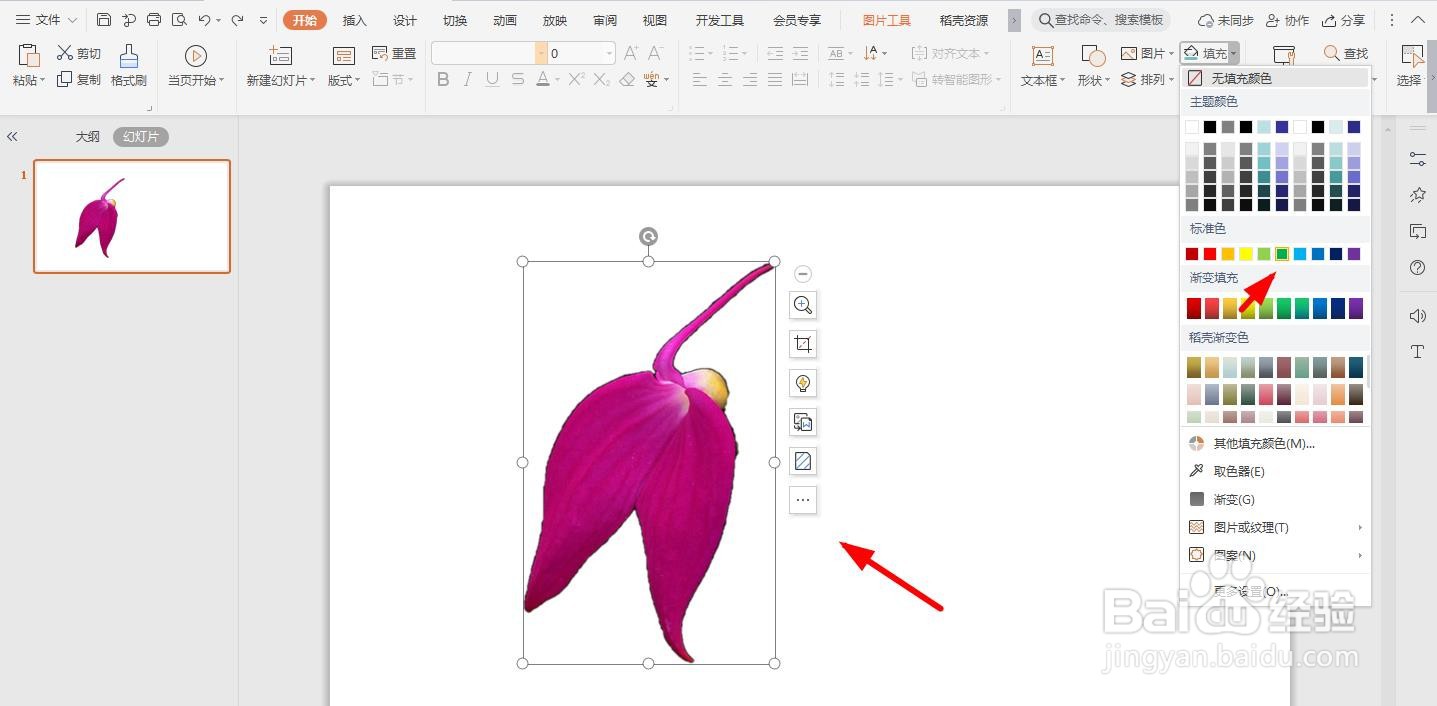1437x706 pixels.
Task: Click the Copy (复制) button
Action: pyautogui.click(x=79, y=79)
